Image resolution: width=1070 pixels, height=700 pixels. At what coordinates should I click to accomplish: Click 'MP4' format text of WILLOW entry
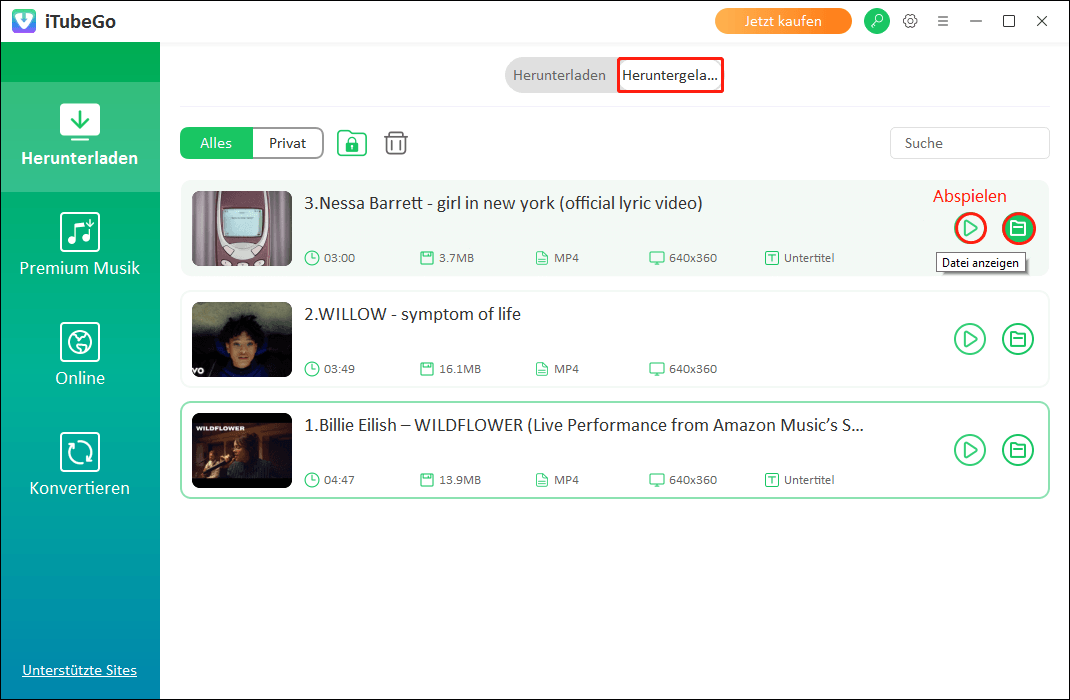566,369
